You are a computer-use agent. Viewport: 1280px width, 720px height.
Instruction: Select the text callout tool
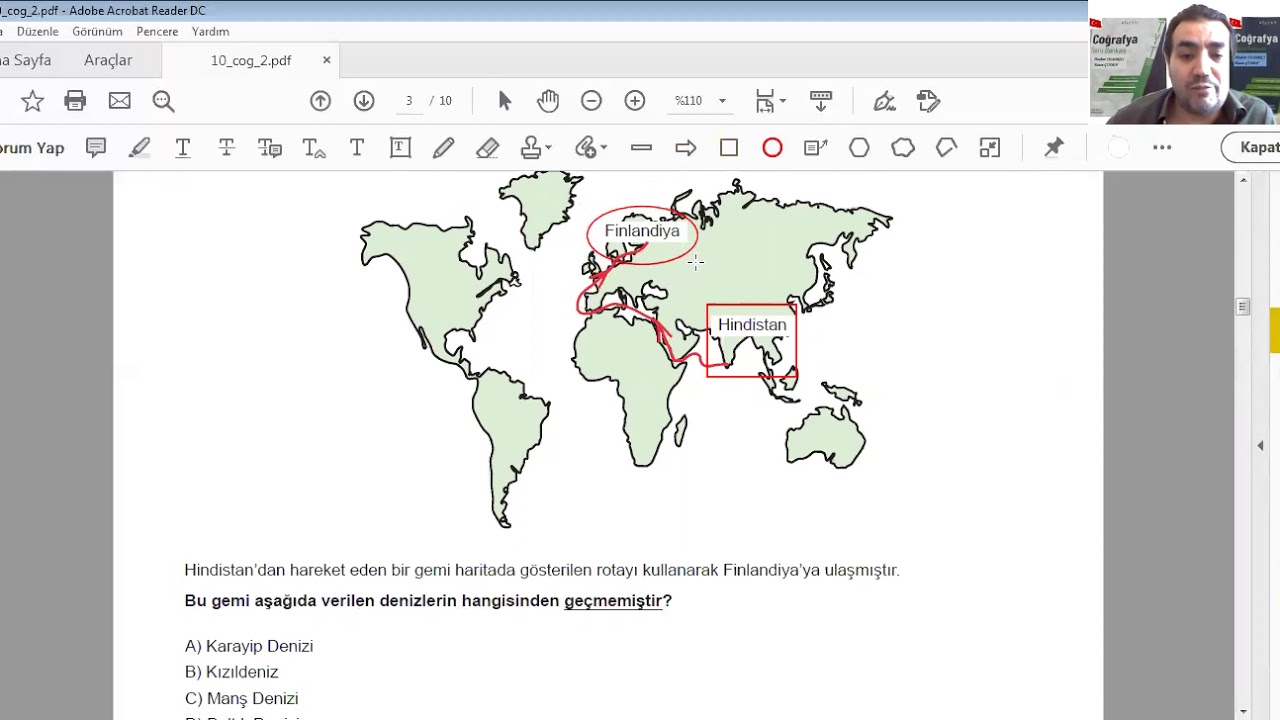[816, 148]
